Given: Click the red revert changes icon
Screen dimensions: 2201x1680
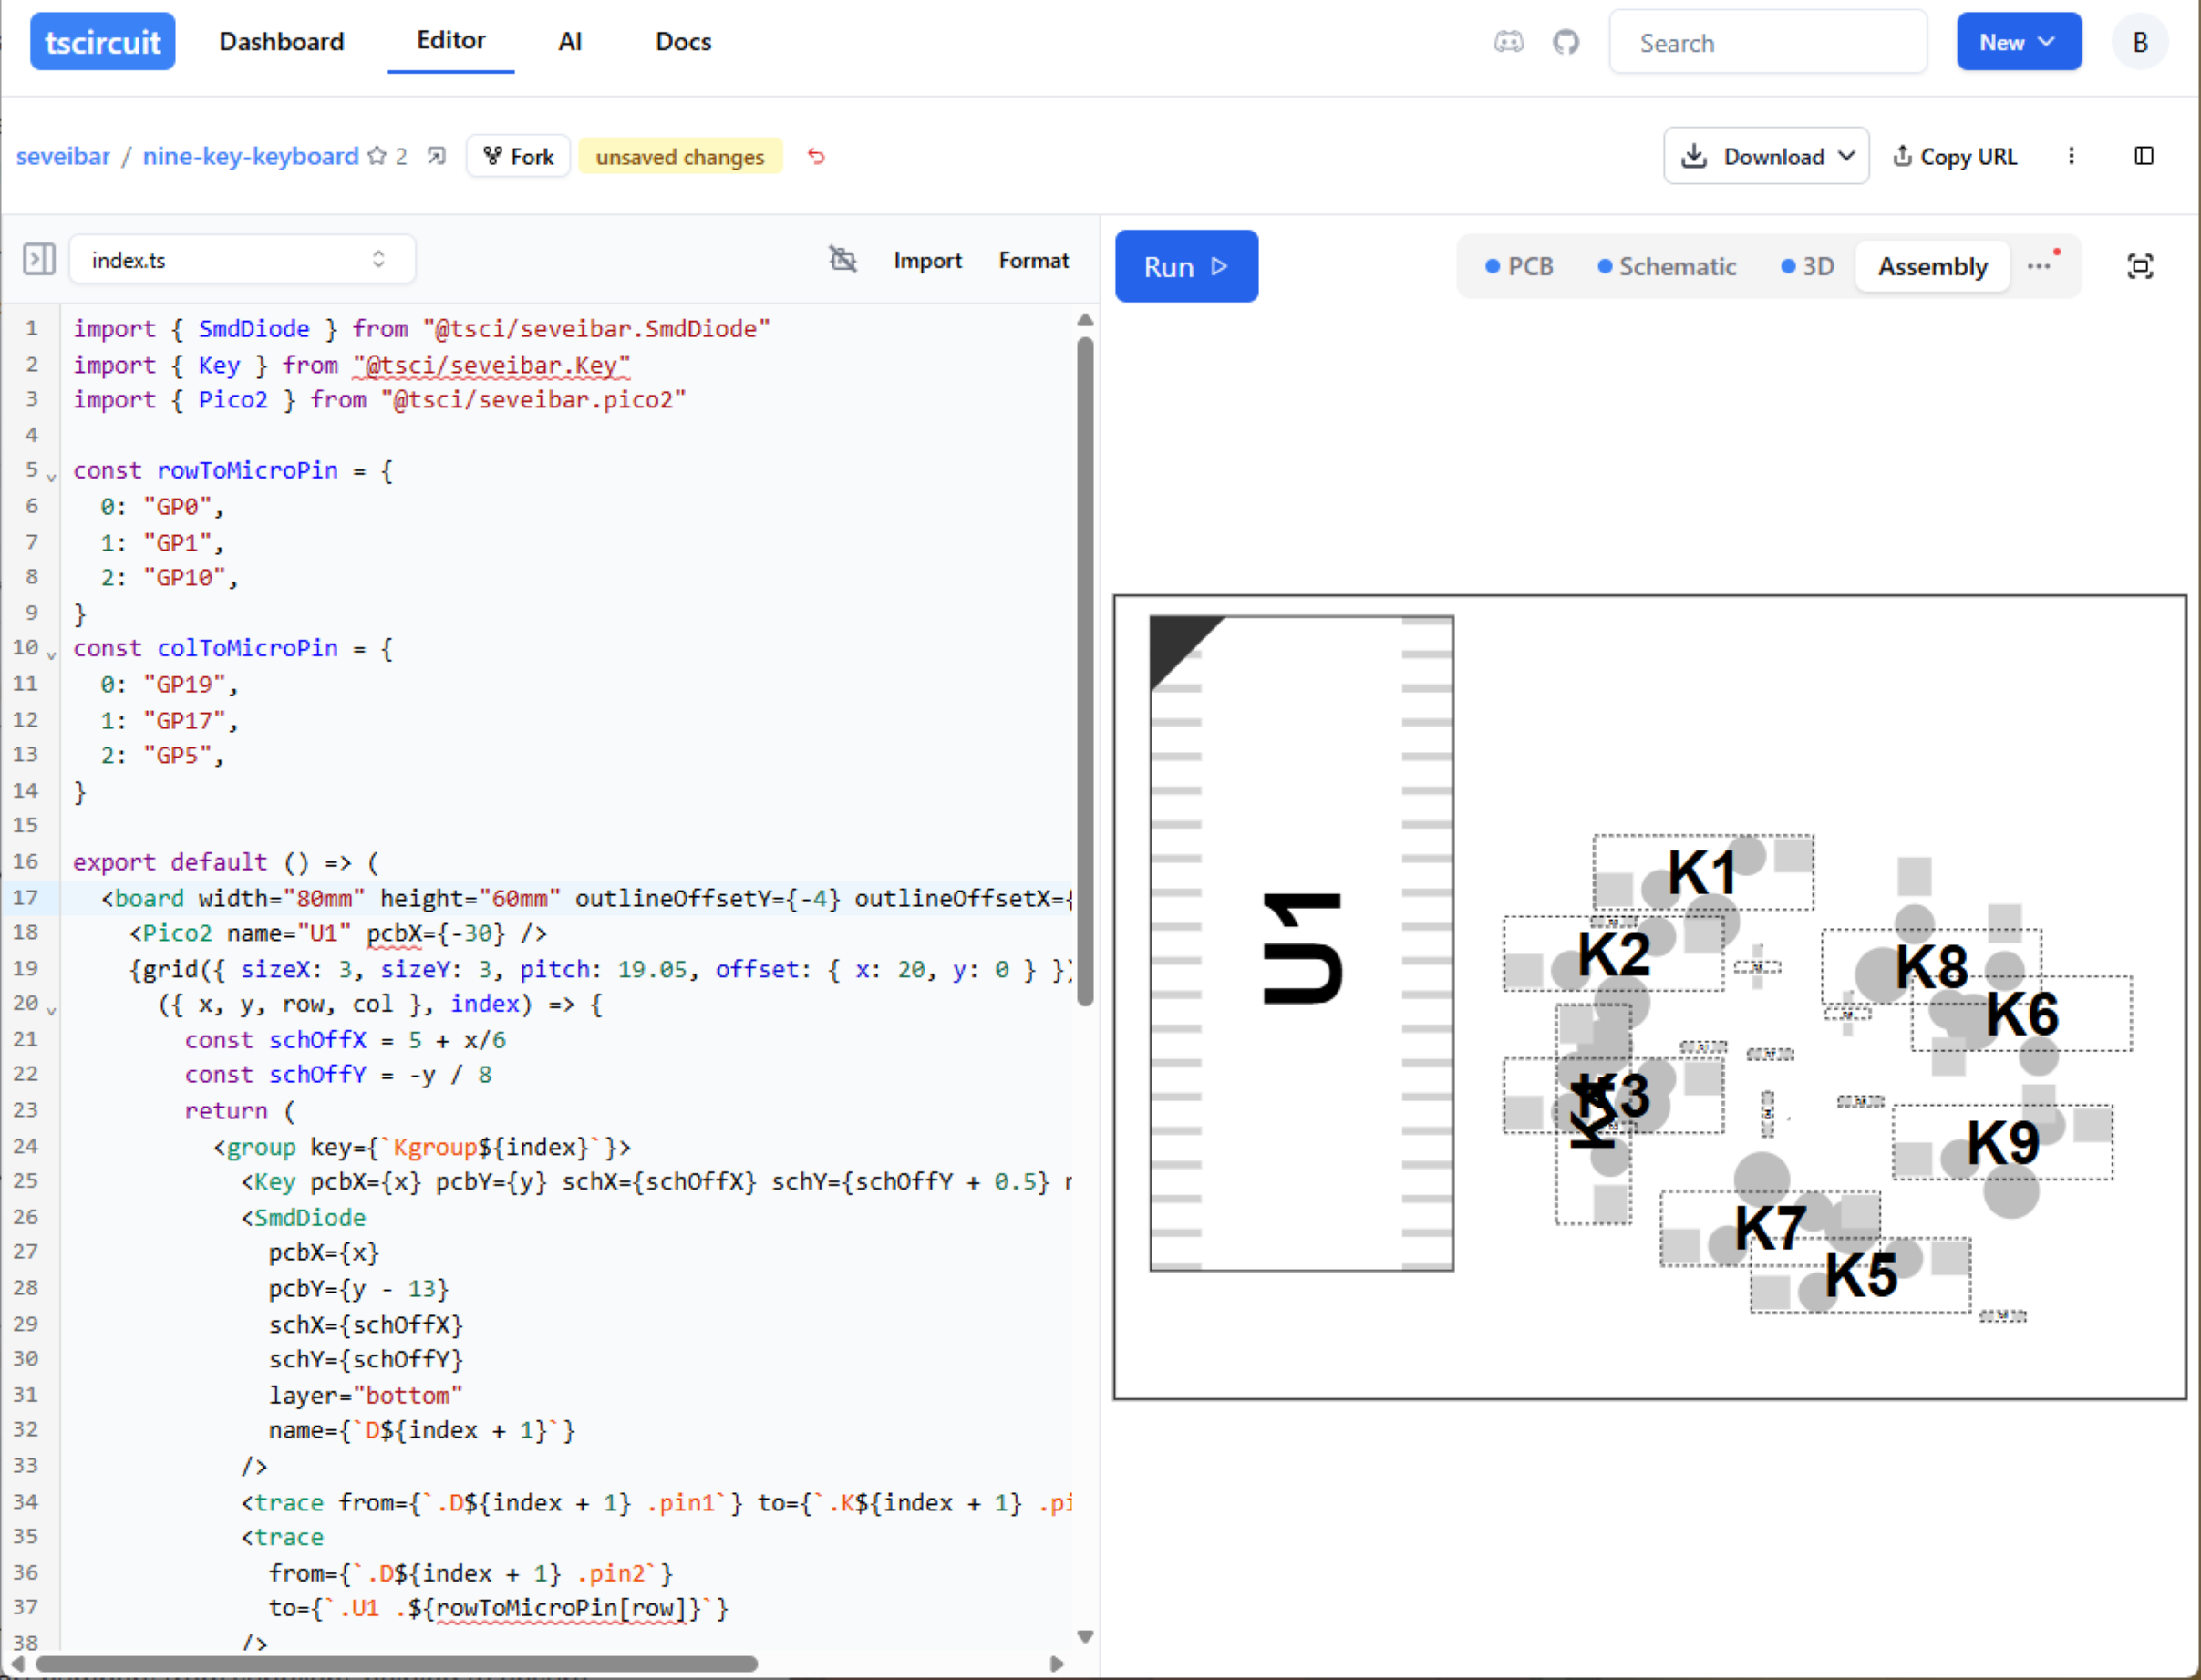Looking at the screenshot, I should pos(816,156).
